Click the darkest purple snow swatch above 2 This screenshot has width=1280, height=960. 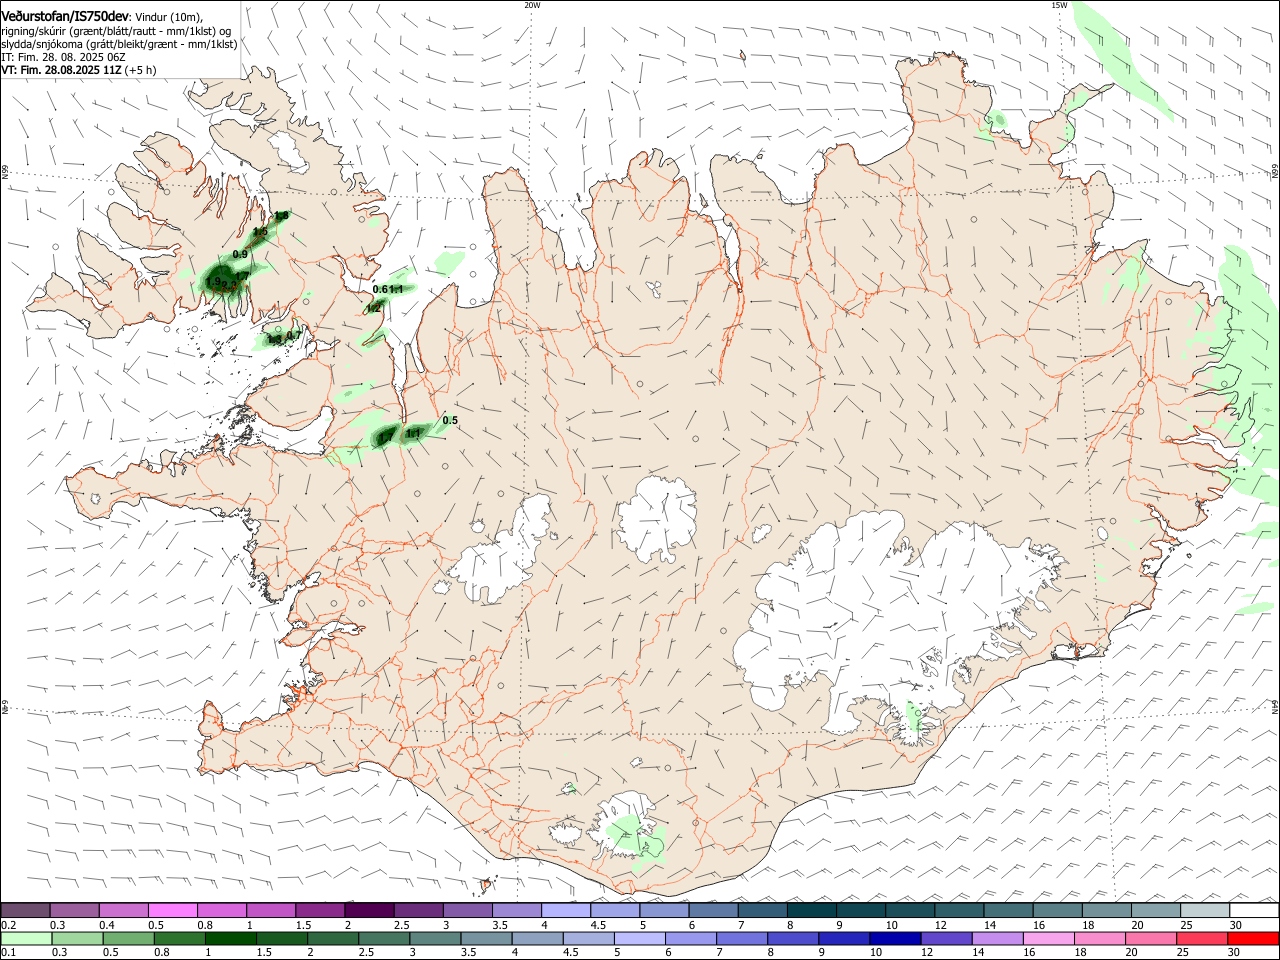pos(369,910)
